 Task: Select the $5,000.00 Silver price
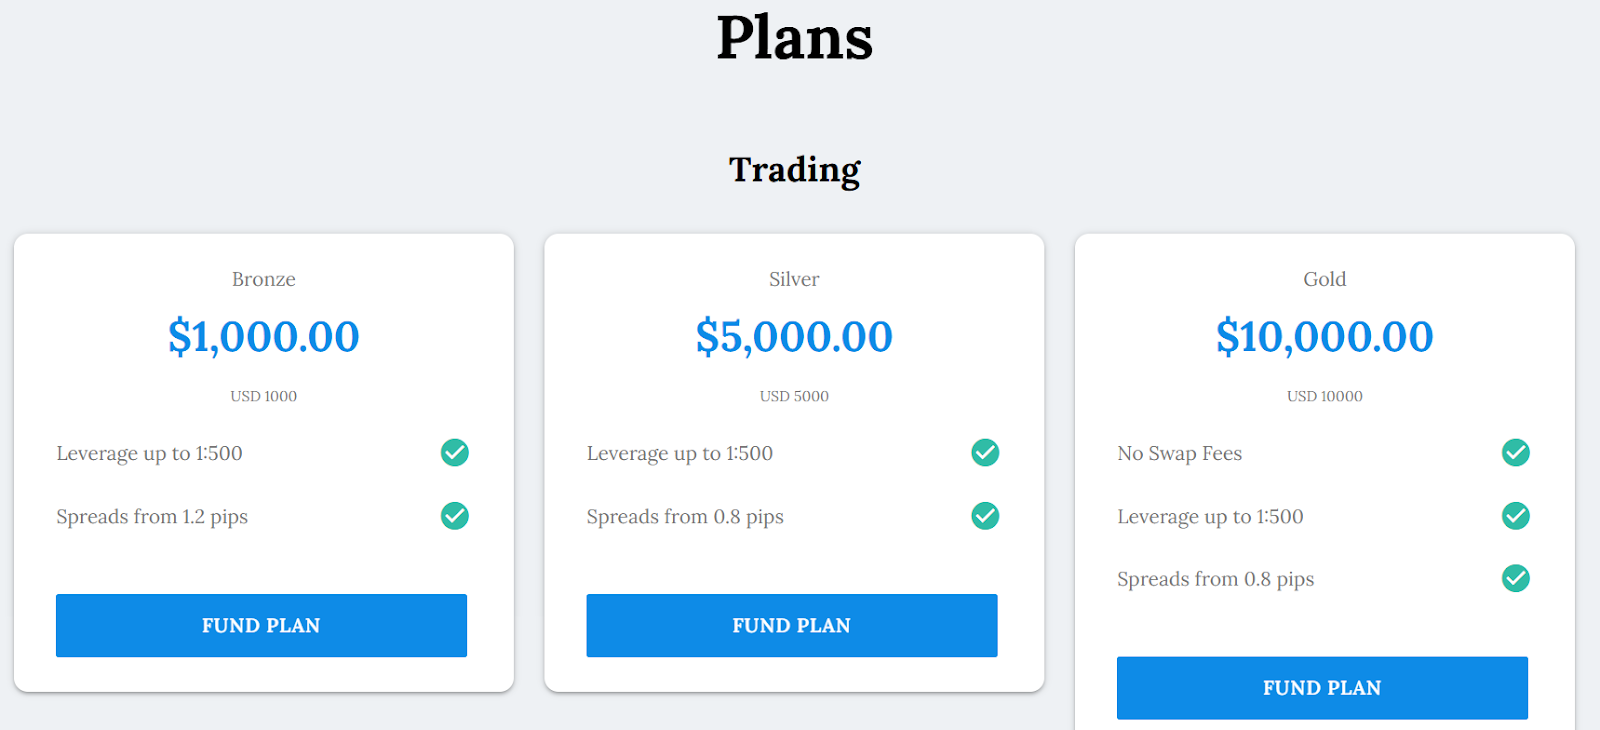pyautogui.click(x=794, y=337)
